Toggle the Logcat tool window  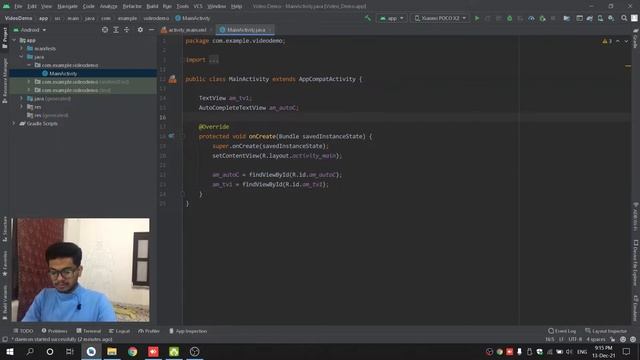pyautogui.click(x=119, y=331)
